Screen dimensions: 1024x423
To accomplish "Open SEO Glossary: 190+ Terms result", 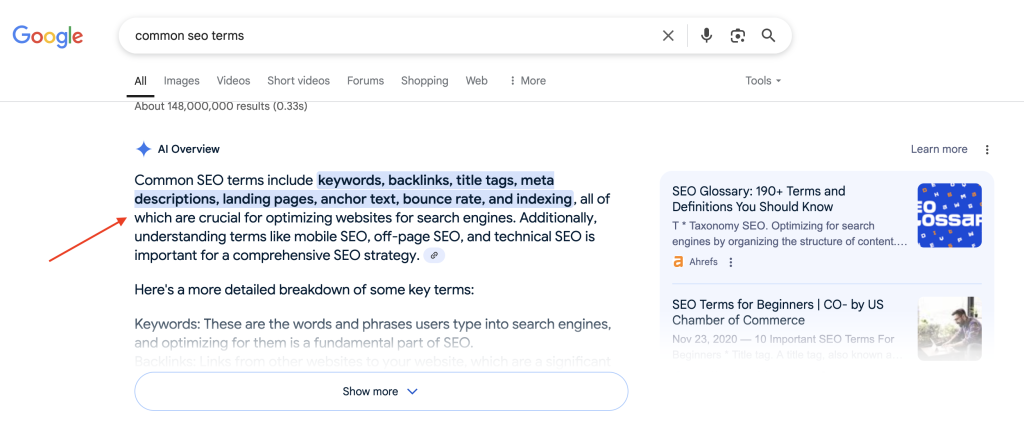I will [758, 199].
